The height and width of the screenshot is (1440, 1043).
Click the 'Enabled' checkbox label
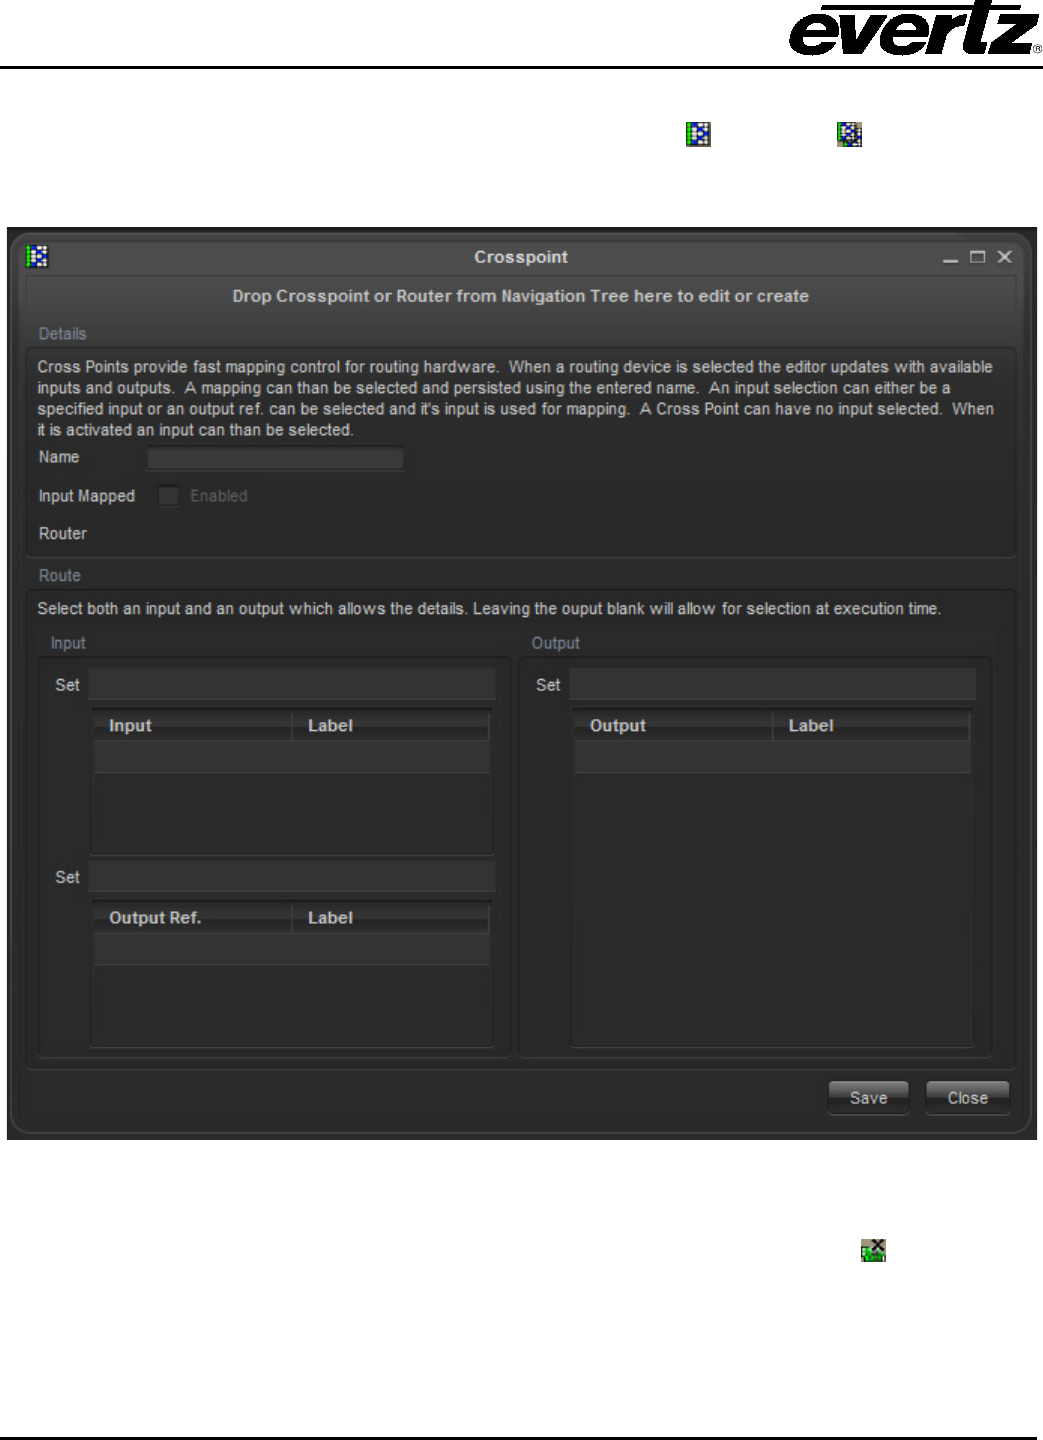click(x=219, y=496)
